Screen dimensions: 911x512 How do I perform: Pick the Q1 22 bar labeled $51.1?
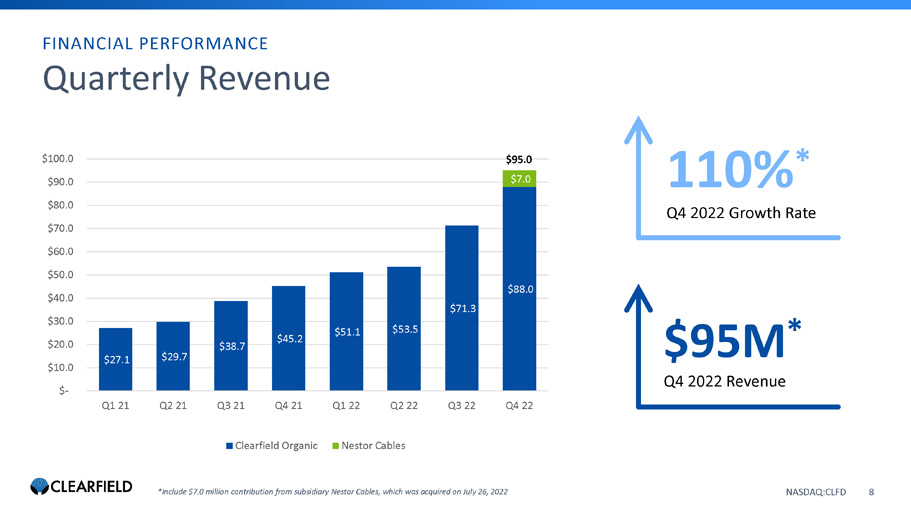coord(346,331)
